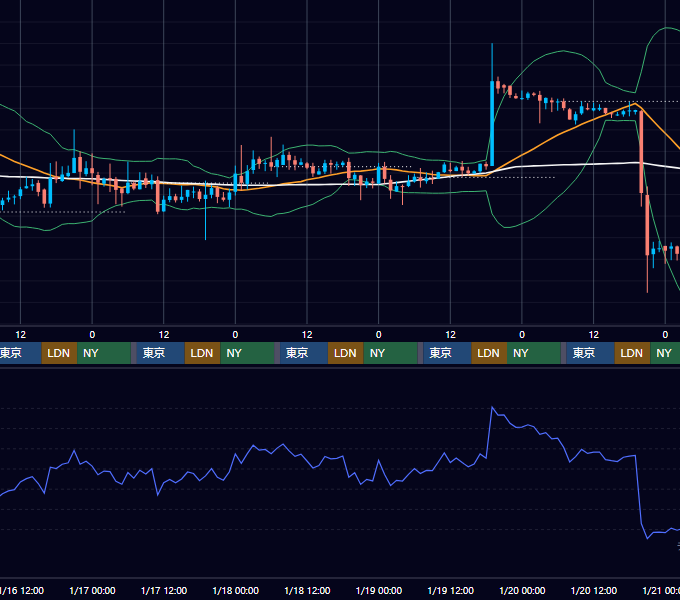Select the LDN session block for 1/16
This screenshot has height=600, width=680.
coord(59,353)
